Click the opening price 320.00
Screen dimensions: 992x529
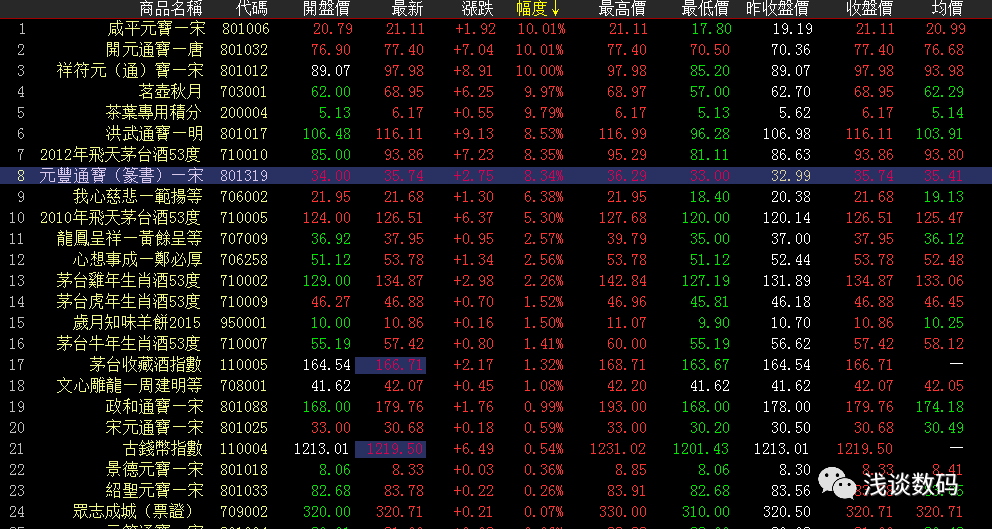coord(326,511)
